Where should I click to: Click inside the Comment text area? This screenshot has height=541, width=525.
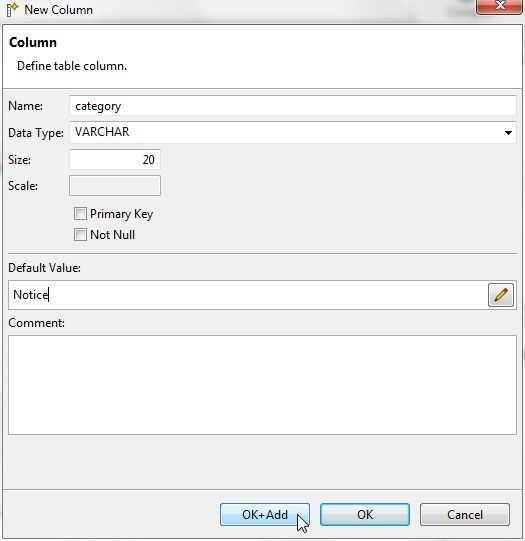click(x=262, y=385)
